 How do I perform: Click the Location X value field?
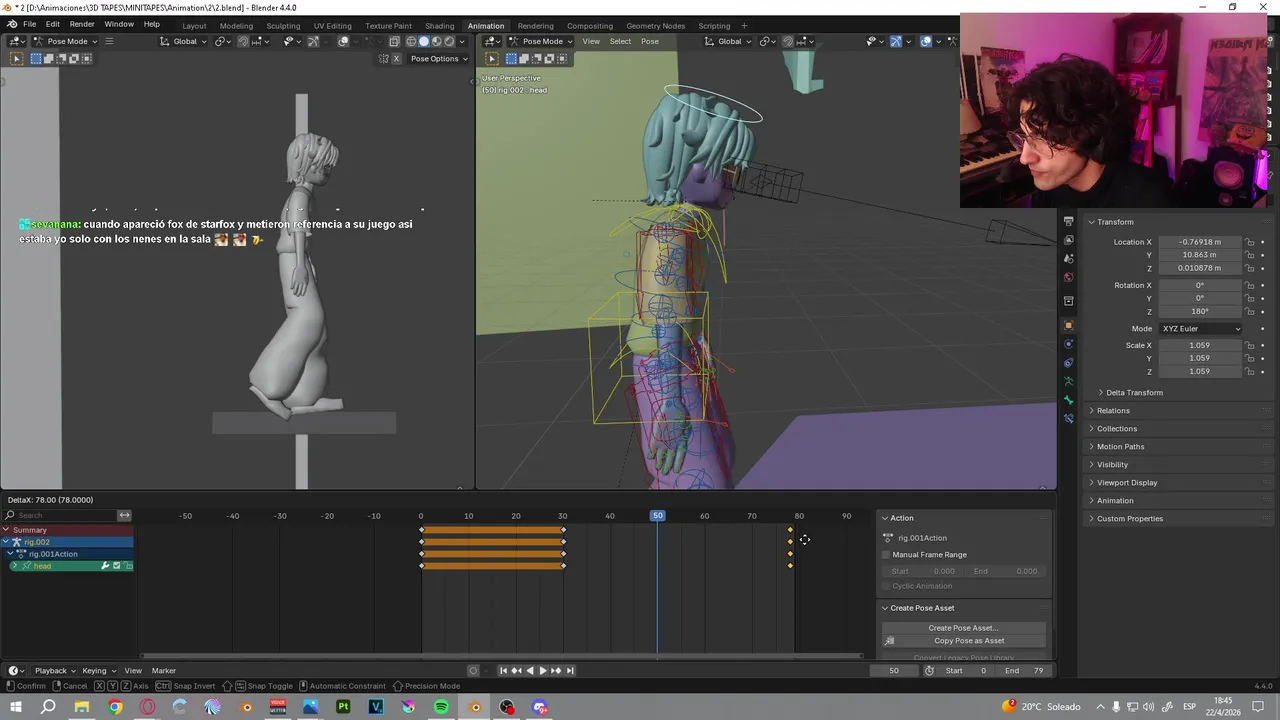pyautogui.click(x=1200, y=242)
